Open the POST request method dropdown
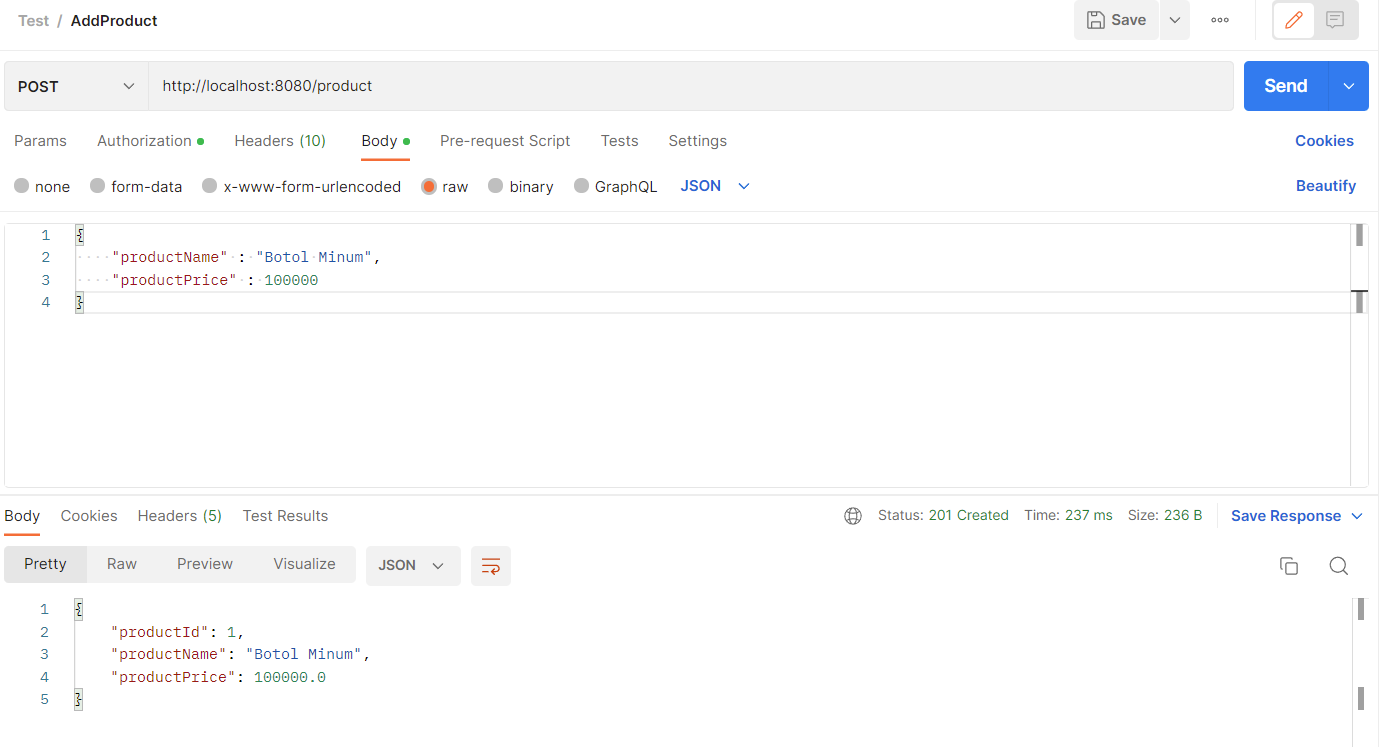 [x=75, y=85]
